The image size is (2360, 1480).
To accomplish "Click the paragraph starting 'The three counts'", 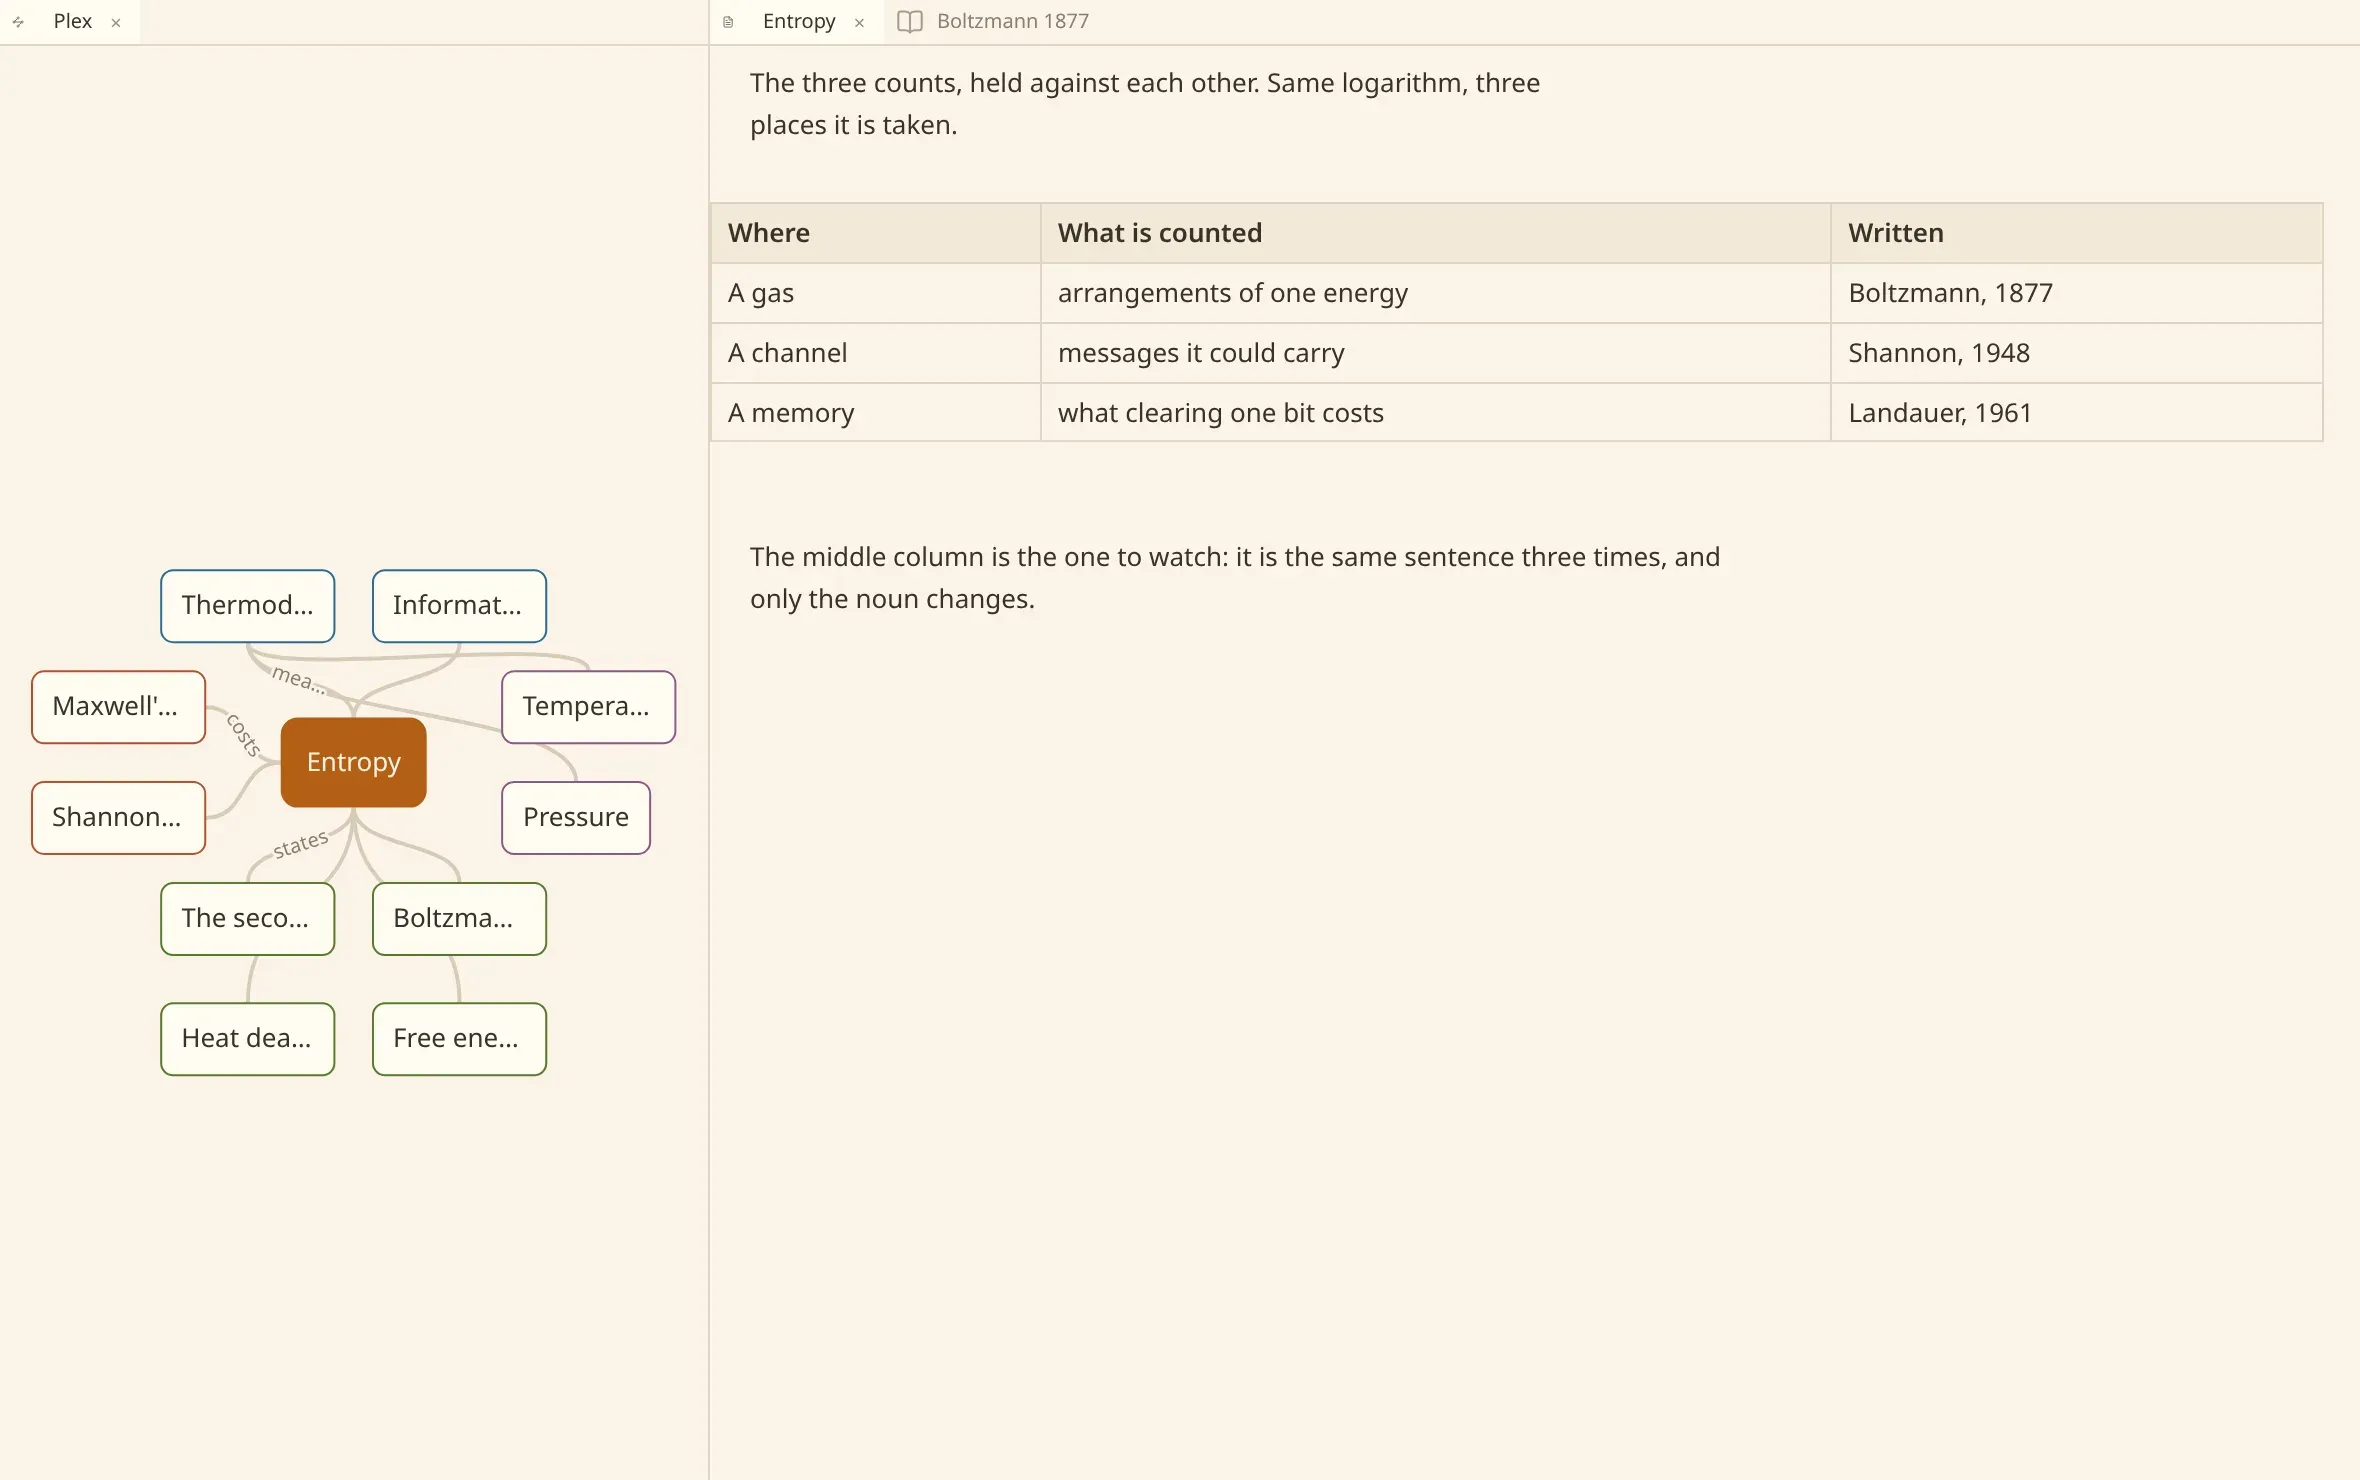I will pos(1144,104).
